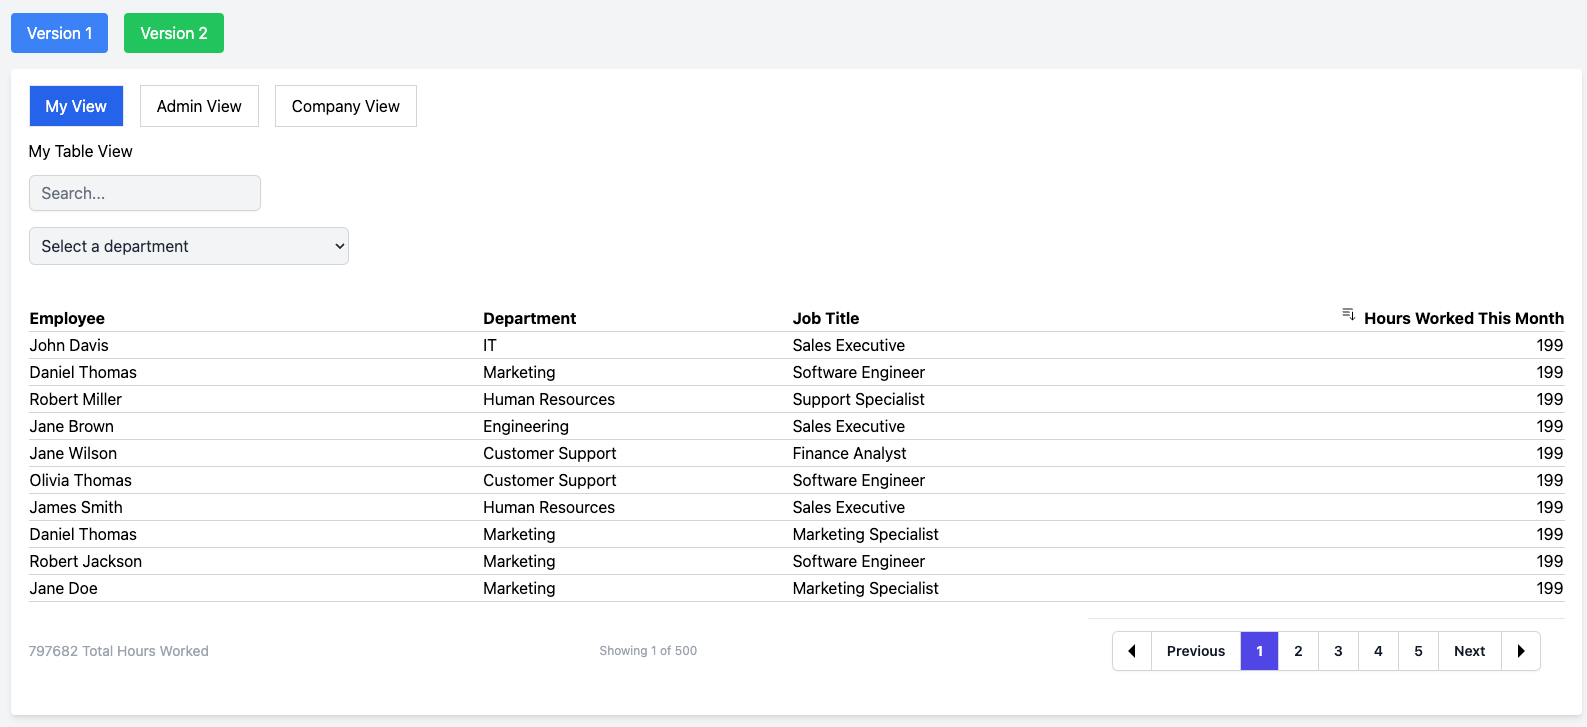Go to page 2

(x=1298, y=651)
